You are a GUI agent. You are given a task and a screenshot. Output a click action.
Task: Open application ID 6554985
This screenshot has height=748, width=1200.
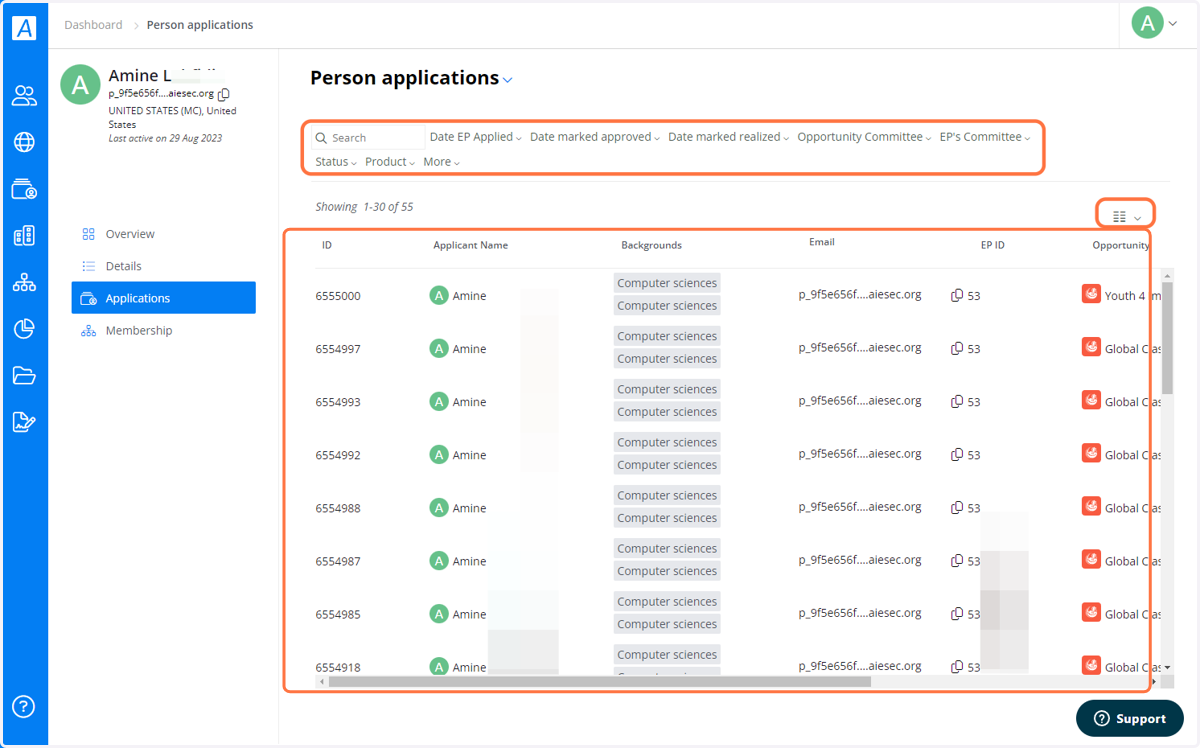(338, 614)
